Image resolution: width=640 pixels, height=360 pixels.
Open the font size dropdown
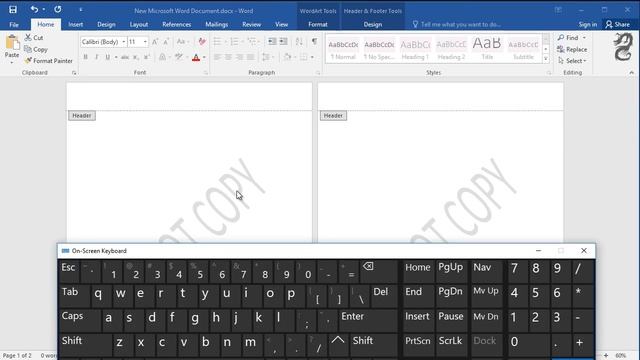[x=145, y=42]
